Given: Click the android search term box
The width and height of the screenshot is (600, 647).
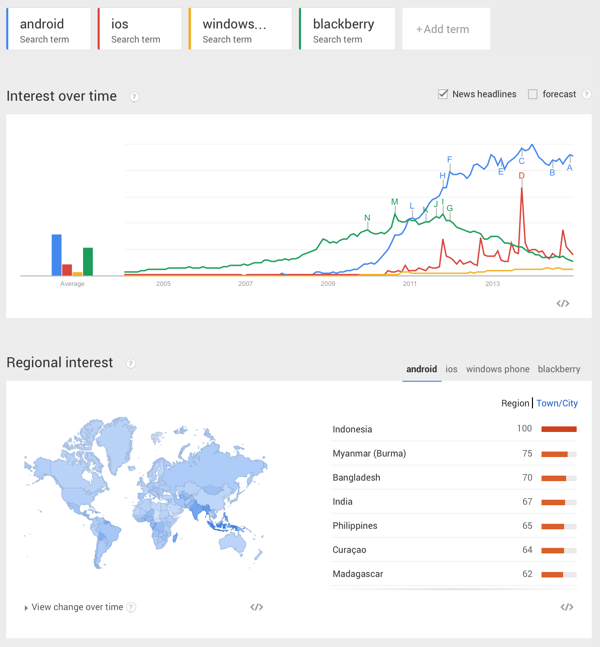Looking at the screenshot, I should (x=48, y=29).
